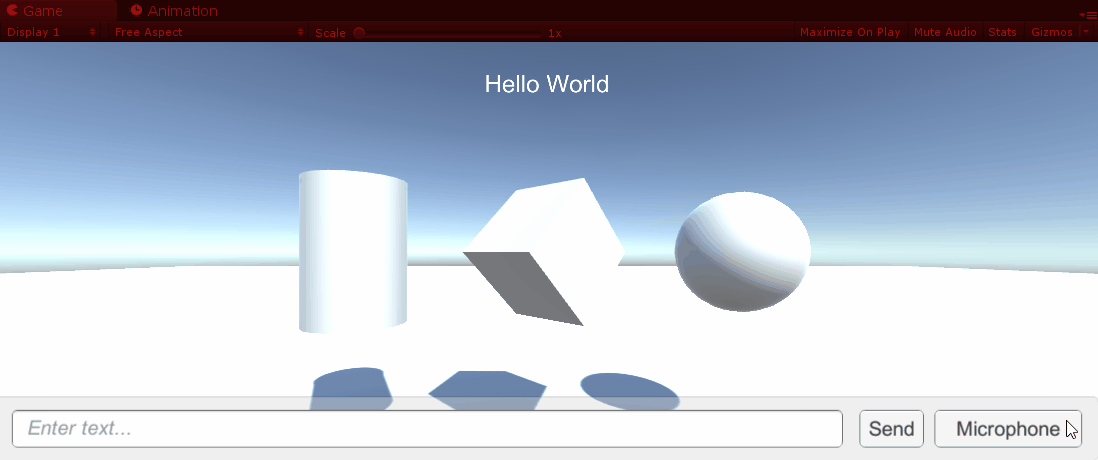Viewport: 1098px width, 460px height.
Task: Click the 1x scale value
Action: click(555, 33)
